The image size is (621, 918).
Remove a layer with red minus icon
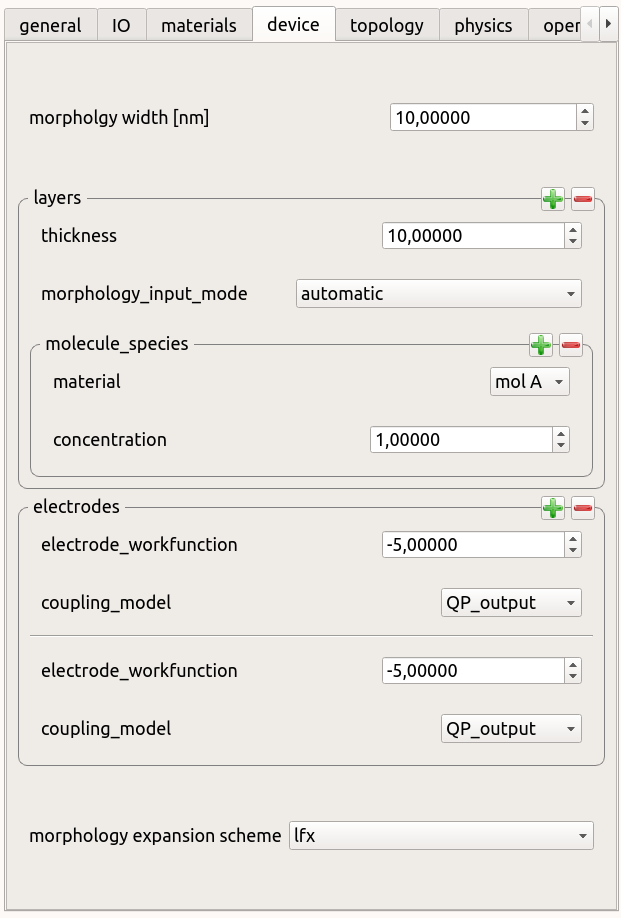583,199
